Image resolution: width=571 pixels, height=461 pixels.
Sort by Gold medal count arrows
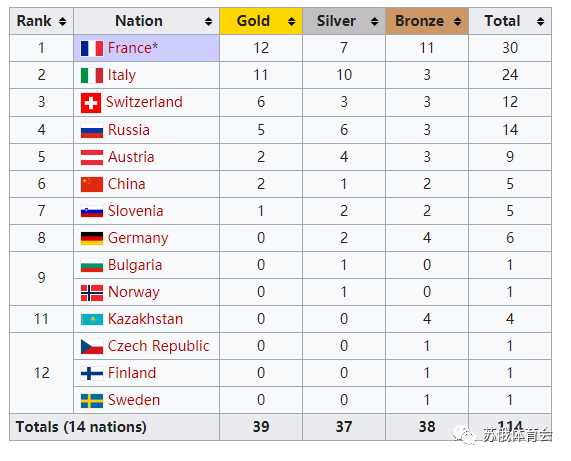(x=291, y=21)
